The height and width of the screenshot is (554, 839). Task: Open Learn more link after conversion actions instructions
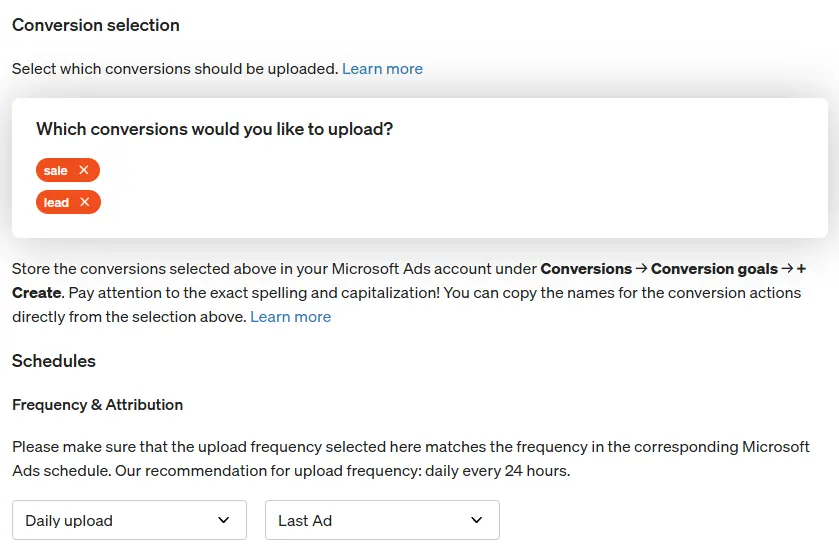point(290,317)
